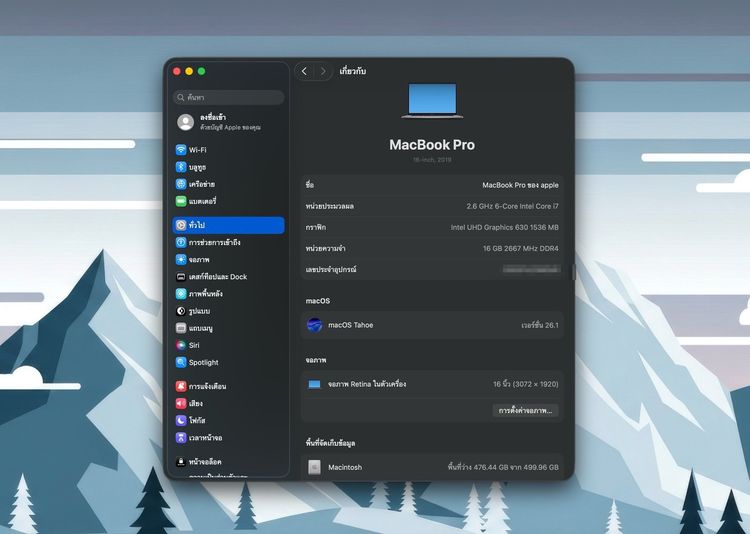Click the user avatar for Apple sign-in

coord(186,122)
